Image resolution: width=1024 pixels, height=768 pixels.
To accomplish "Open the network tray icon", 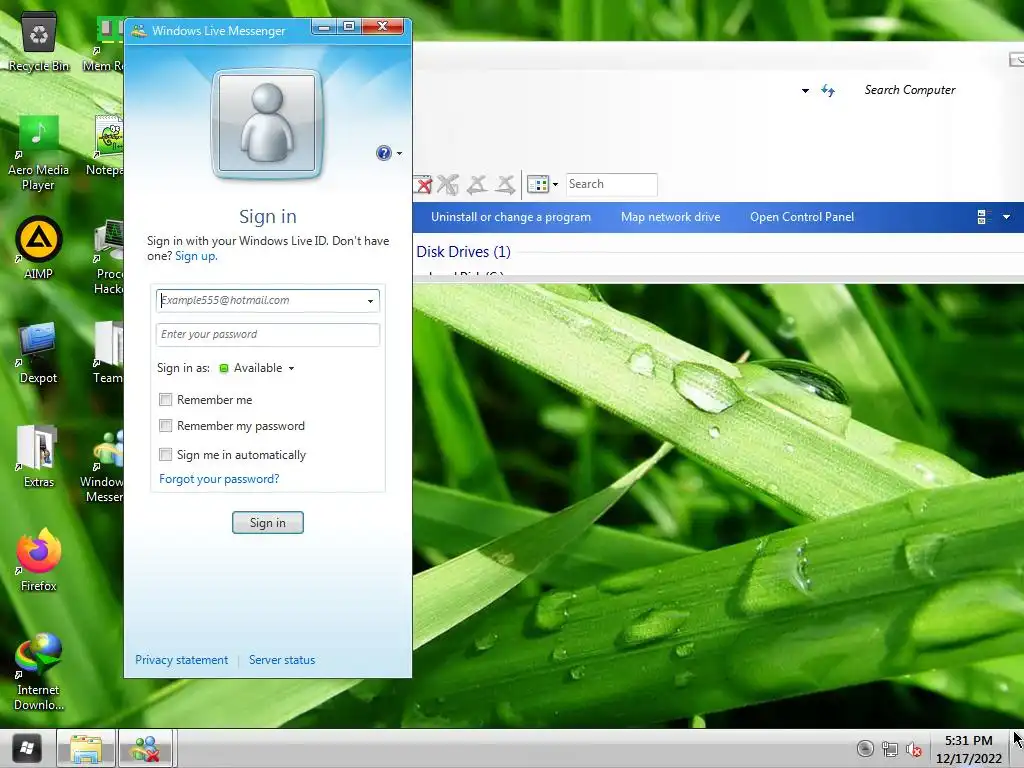I will pyautogui.click(x=889, y=749).
